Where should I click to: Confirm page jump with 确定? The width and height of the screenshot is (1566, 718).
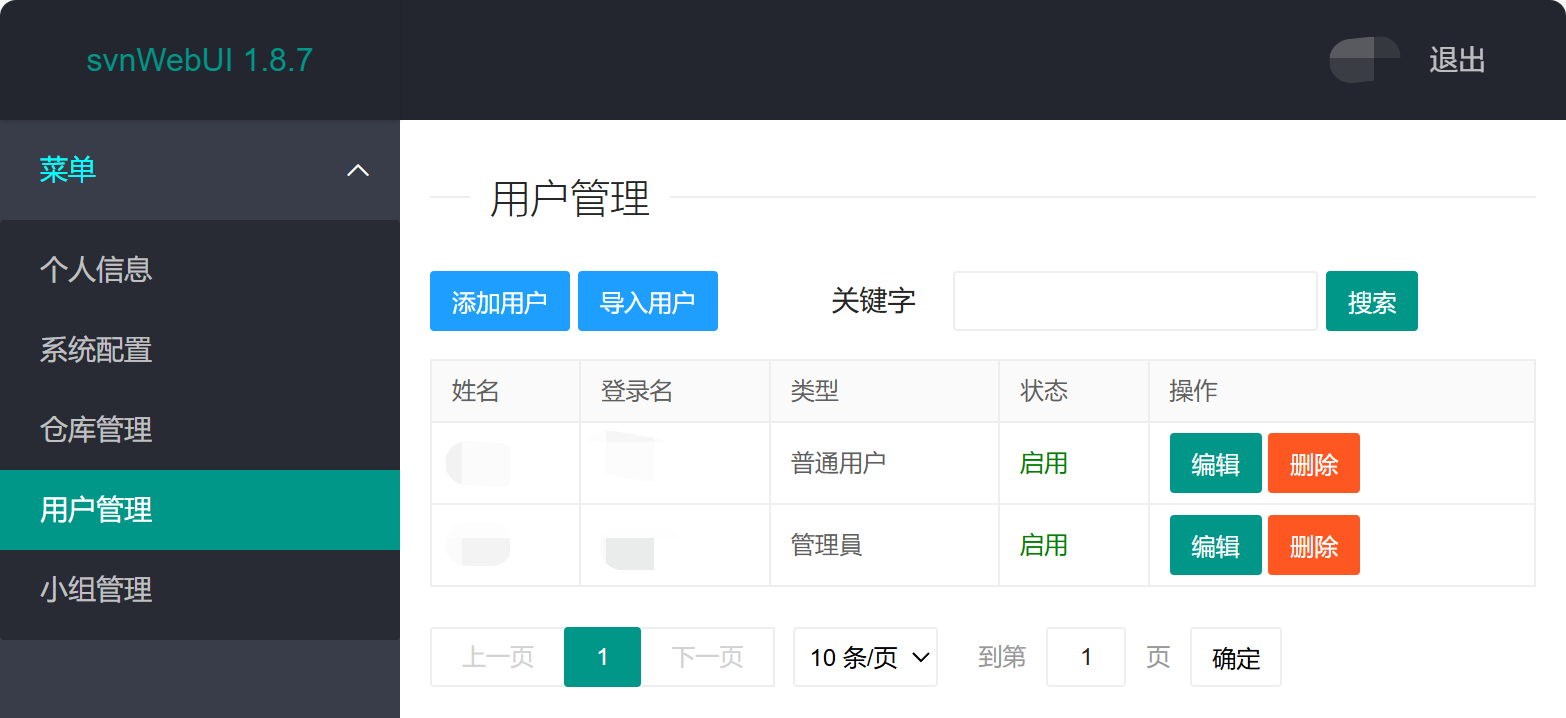tap(1235, 658)
